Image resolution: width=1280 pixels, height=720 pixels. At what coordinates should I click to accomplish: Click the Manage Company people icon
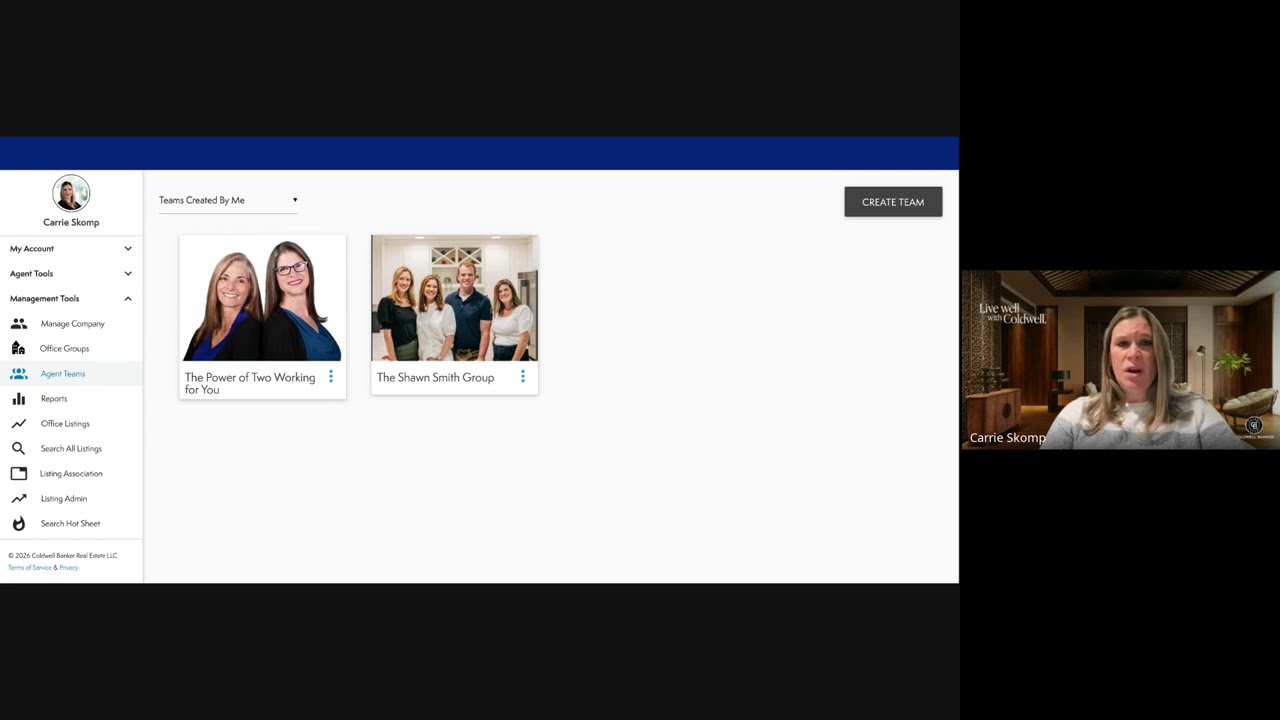[19, 324]
